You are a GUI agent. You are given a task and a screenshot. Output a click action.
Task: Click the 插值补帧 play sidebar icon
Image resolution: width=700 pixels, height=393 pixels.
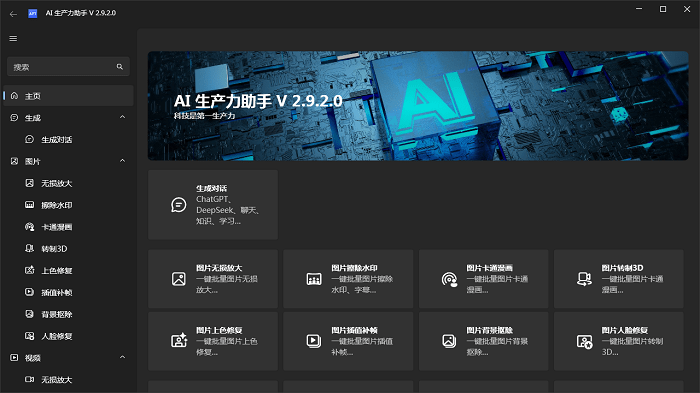click(29, 292)
